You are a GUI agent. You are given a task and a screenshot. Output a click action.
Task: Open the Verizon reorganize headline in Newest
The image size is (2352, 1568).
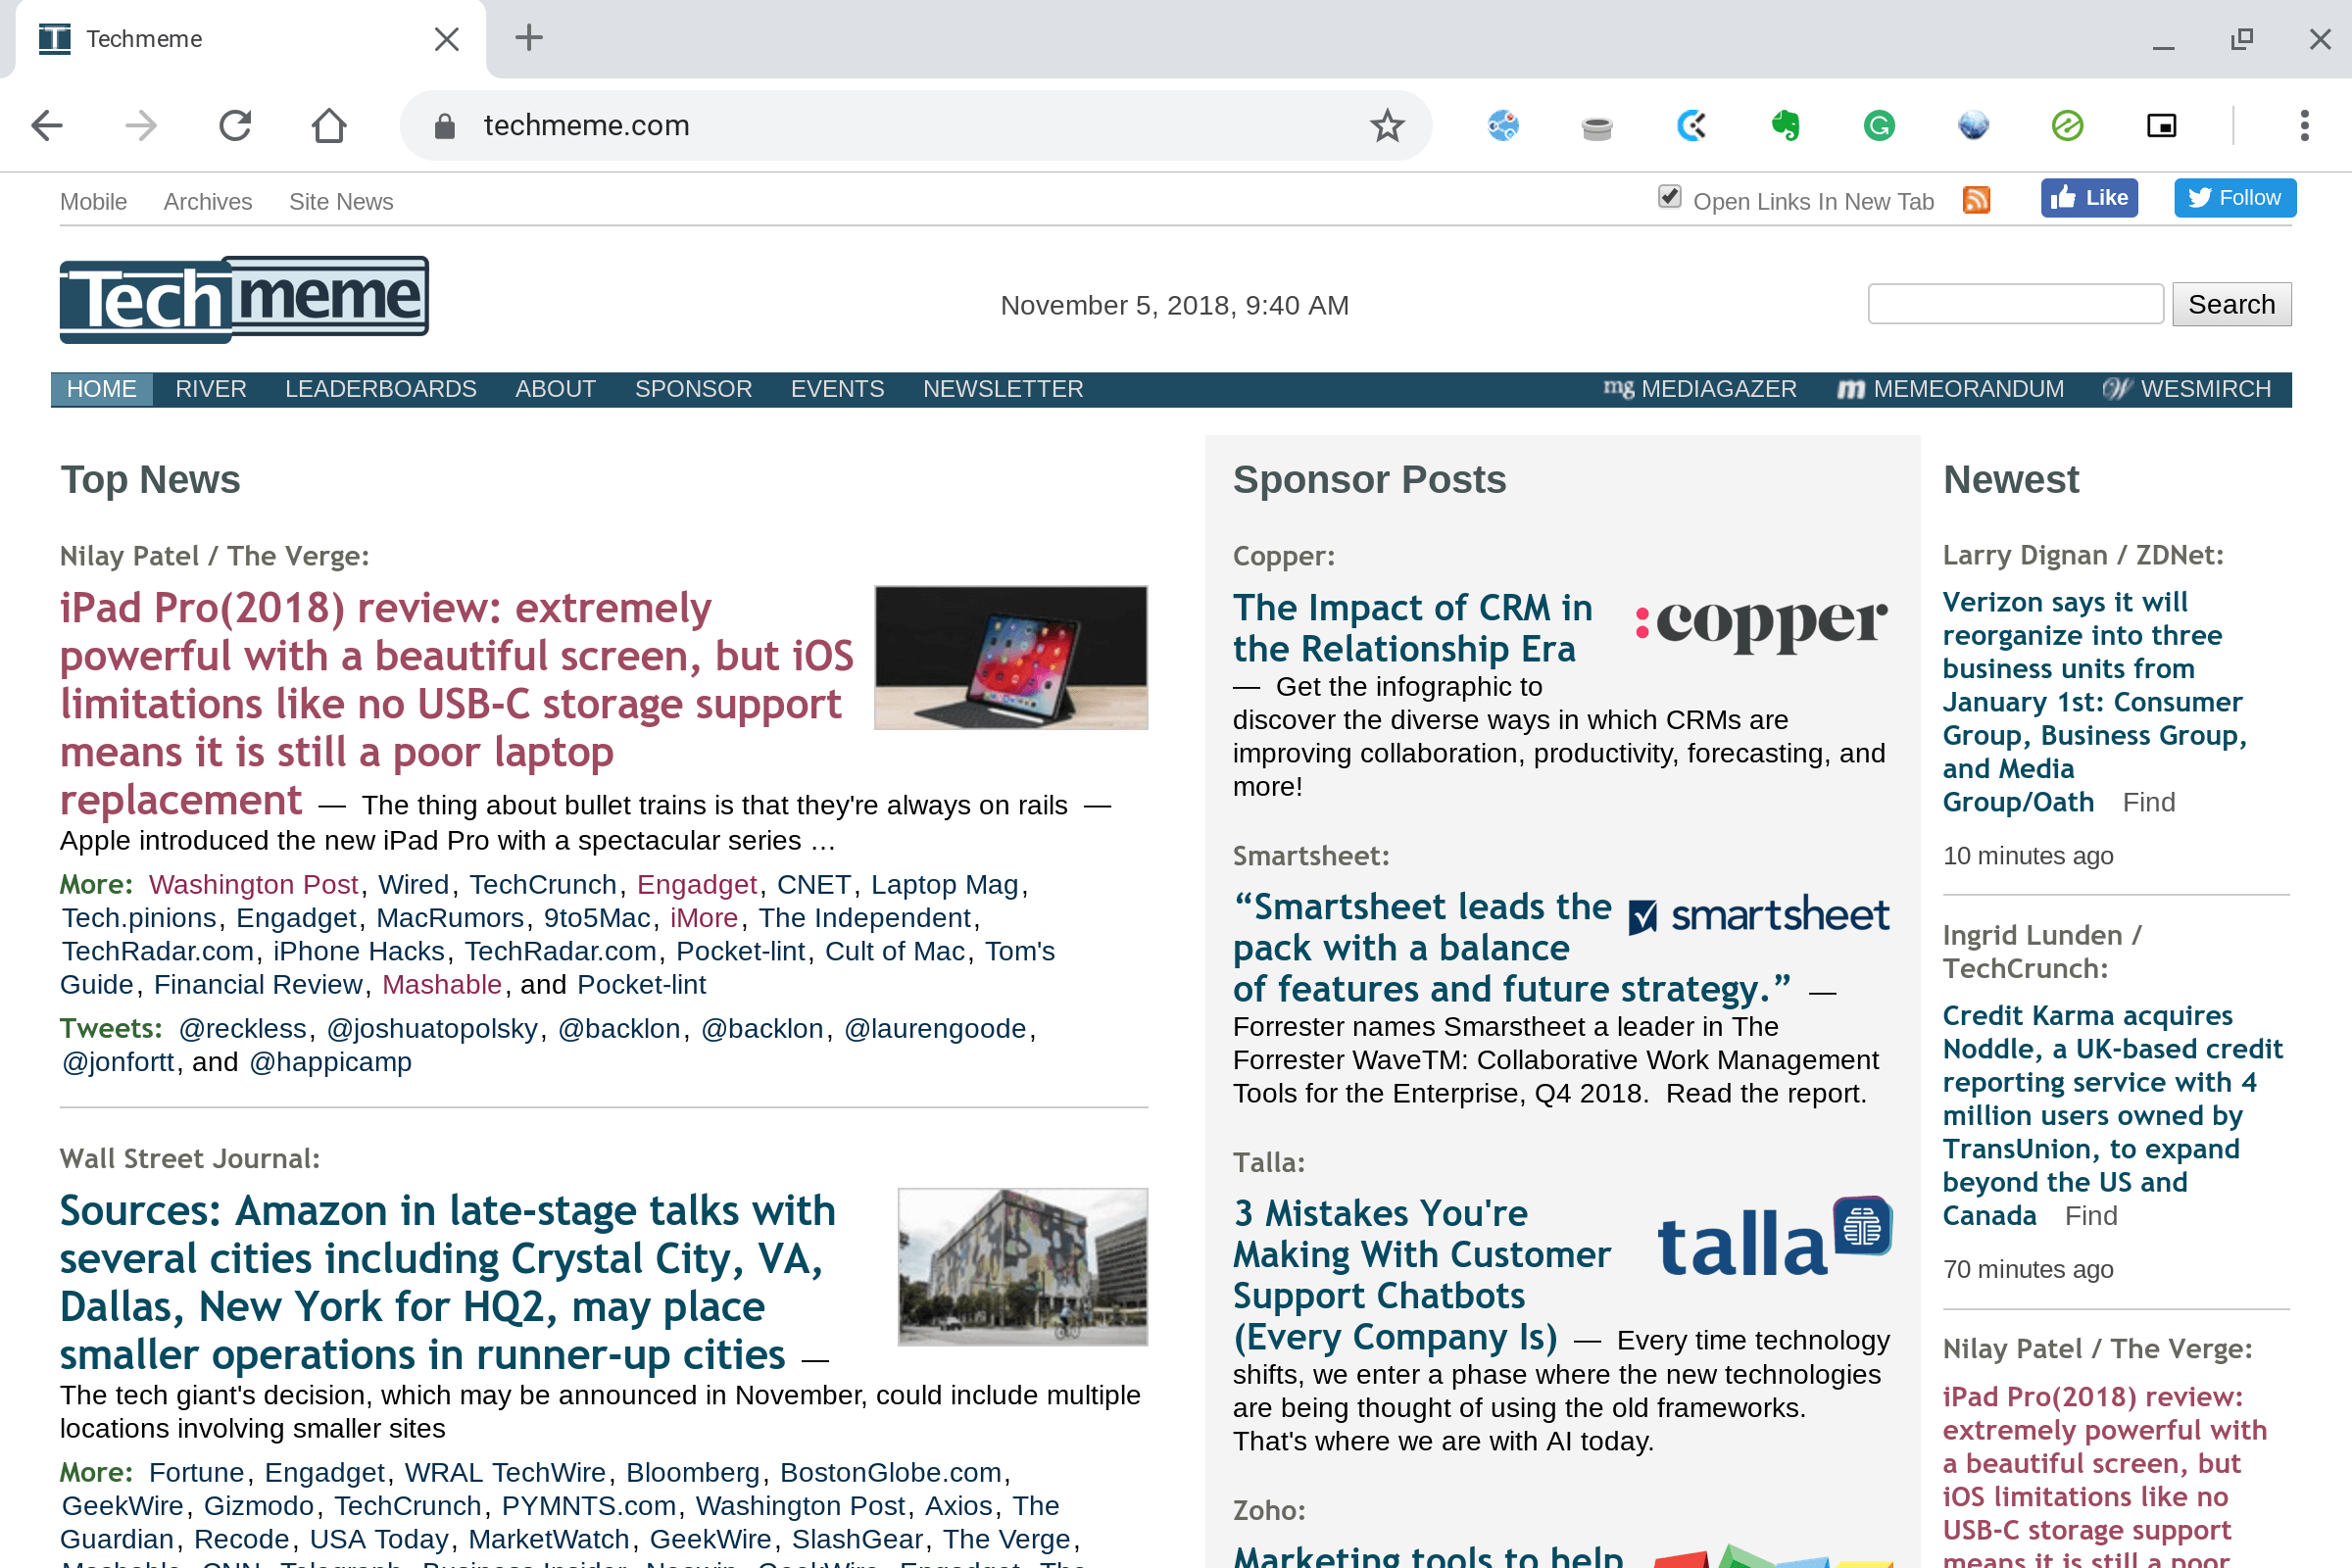point(2094,702)
